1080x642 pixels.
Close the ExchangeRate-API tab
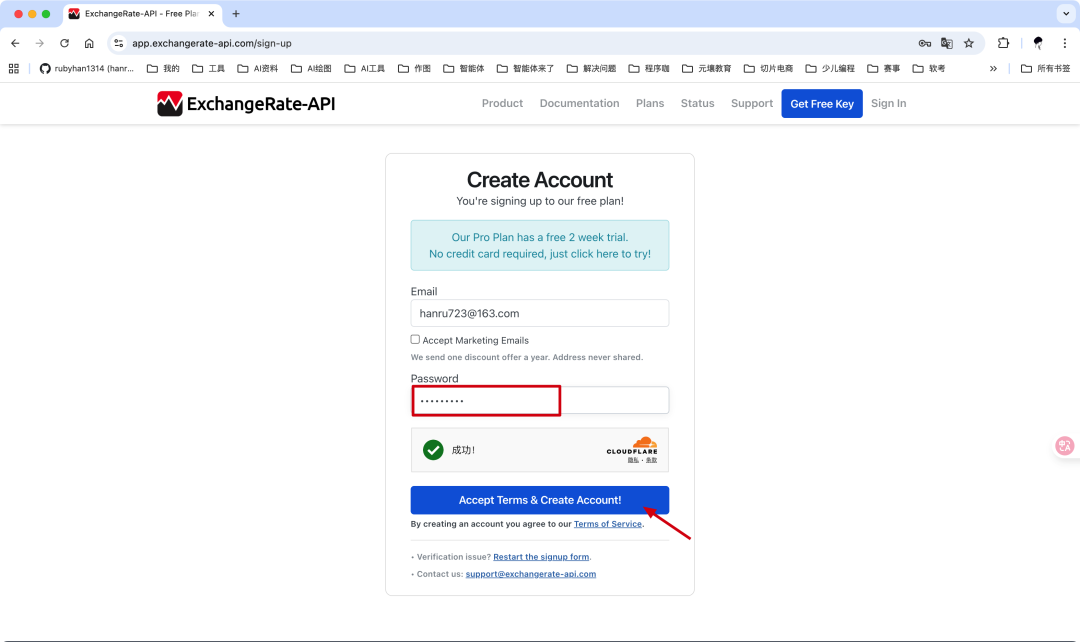(x=211, y=14)
